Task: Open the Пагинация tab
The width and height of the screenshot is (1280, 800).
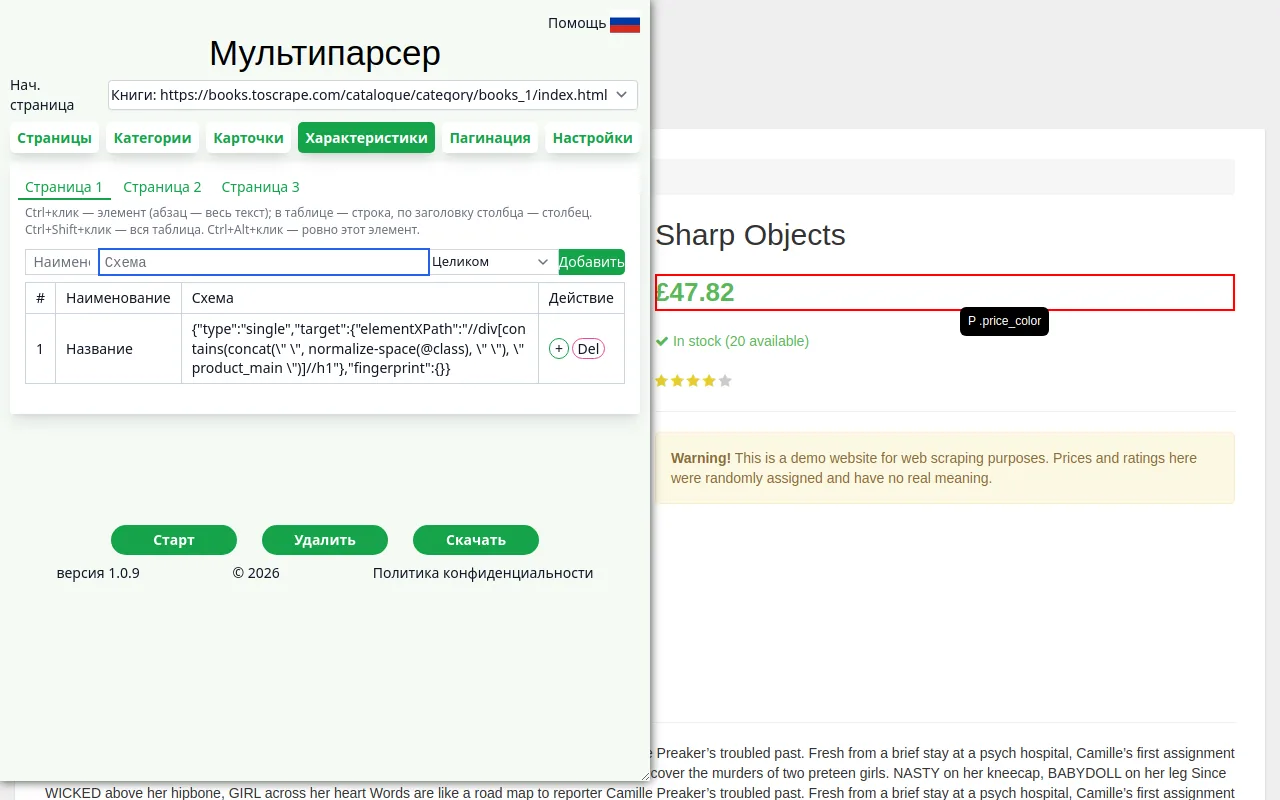Action: coord(490,138)
